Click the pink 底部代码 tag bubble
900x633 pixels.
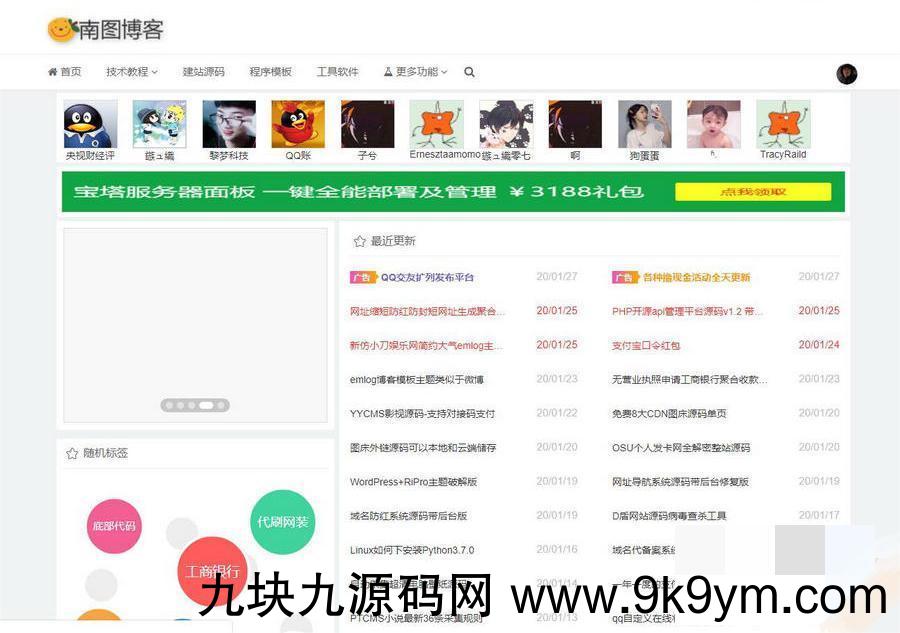[114, 526]
